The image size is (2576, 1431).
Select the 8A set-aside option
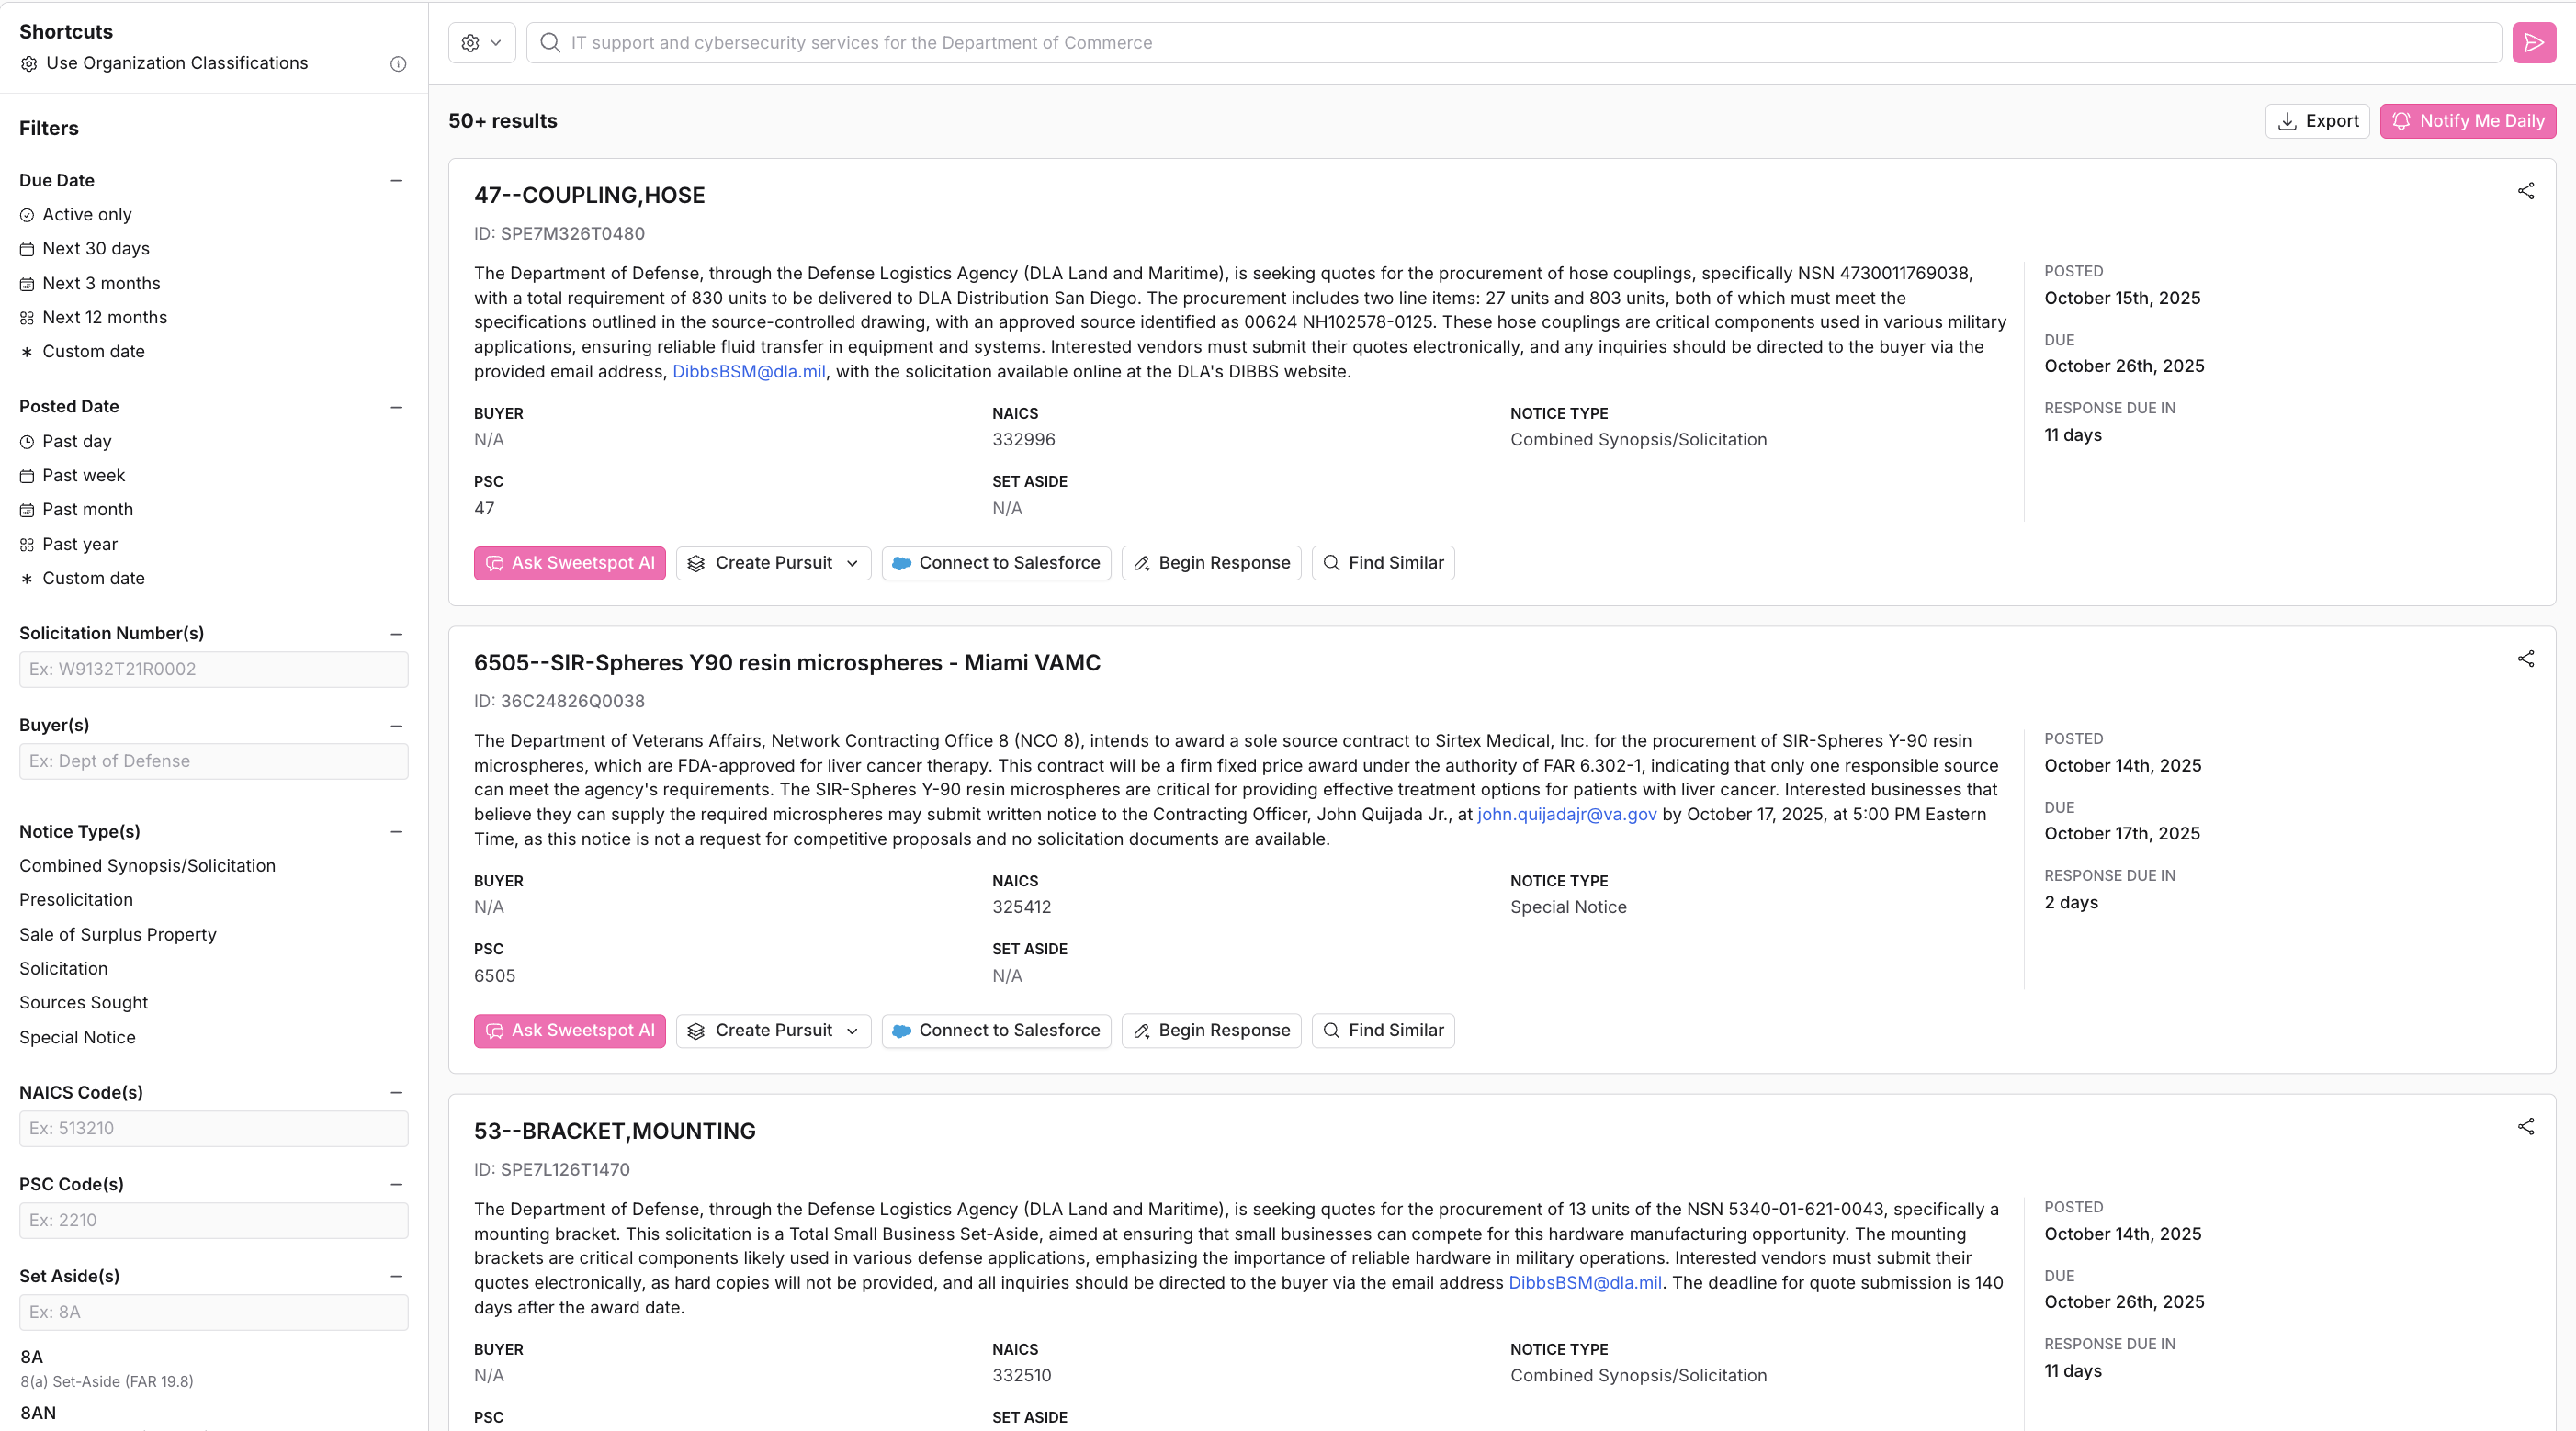click(32, 1357)
